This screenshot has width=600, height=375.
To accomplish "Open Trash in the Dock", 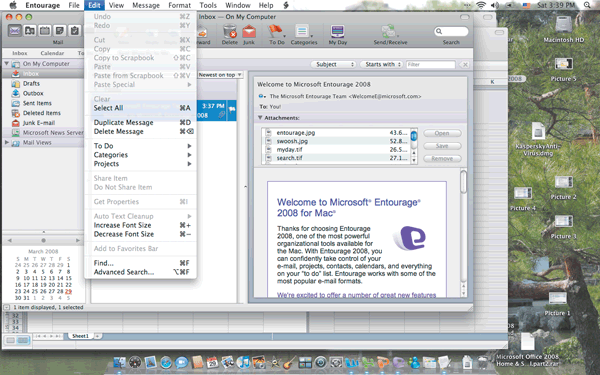I will (484, 362).
